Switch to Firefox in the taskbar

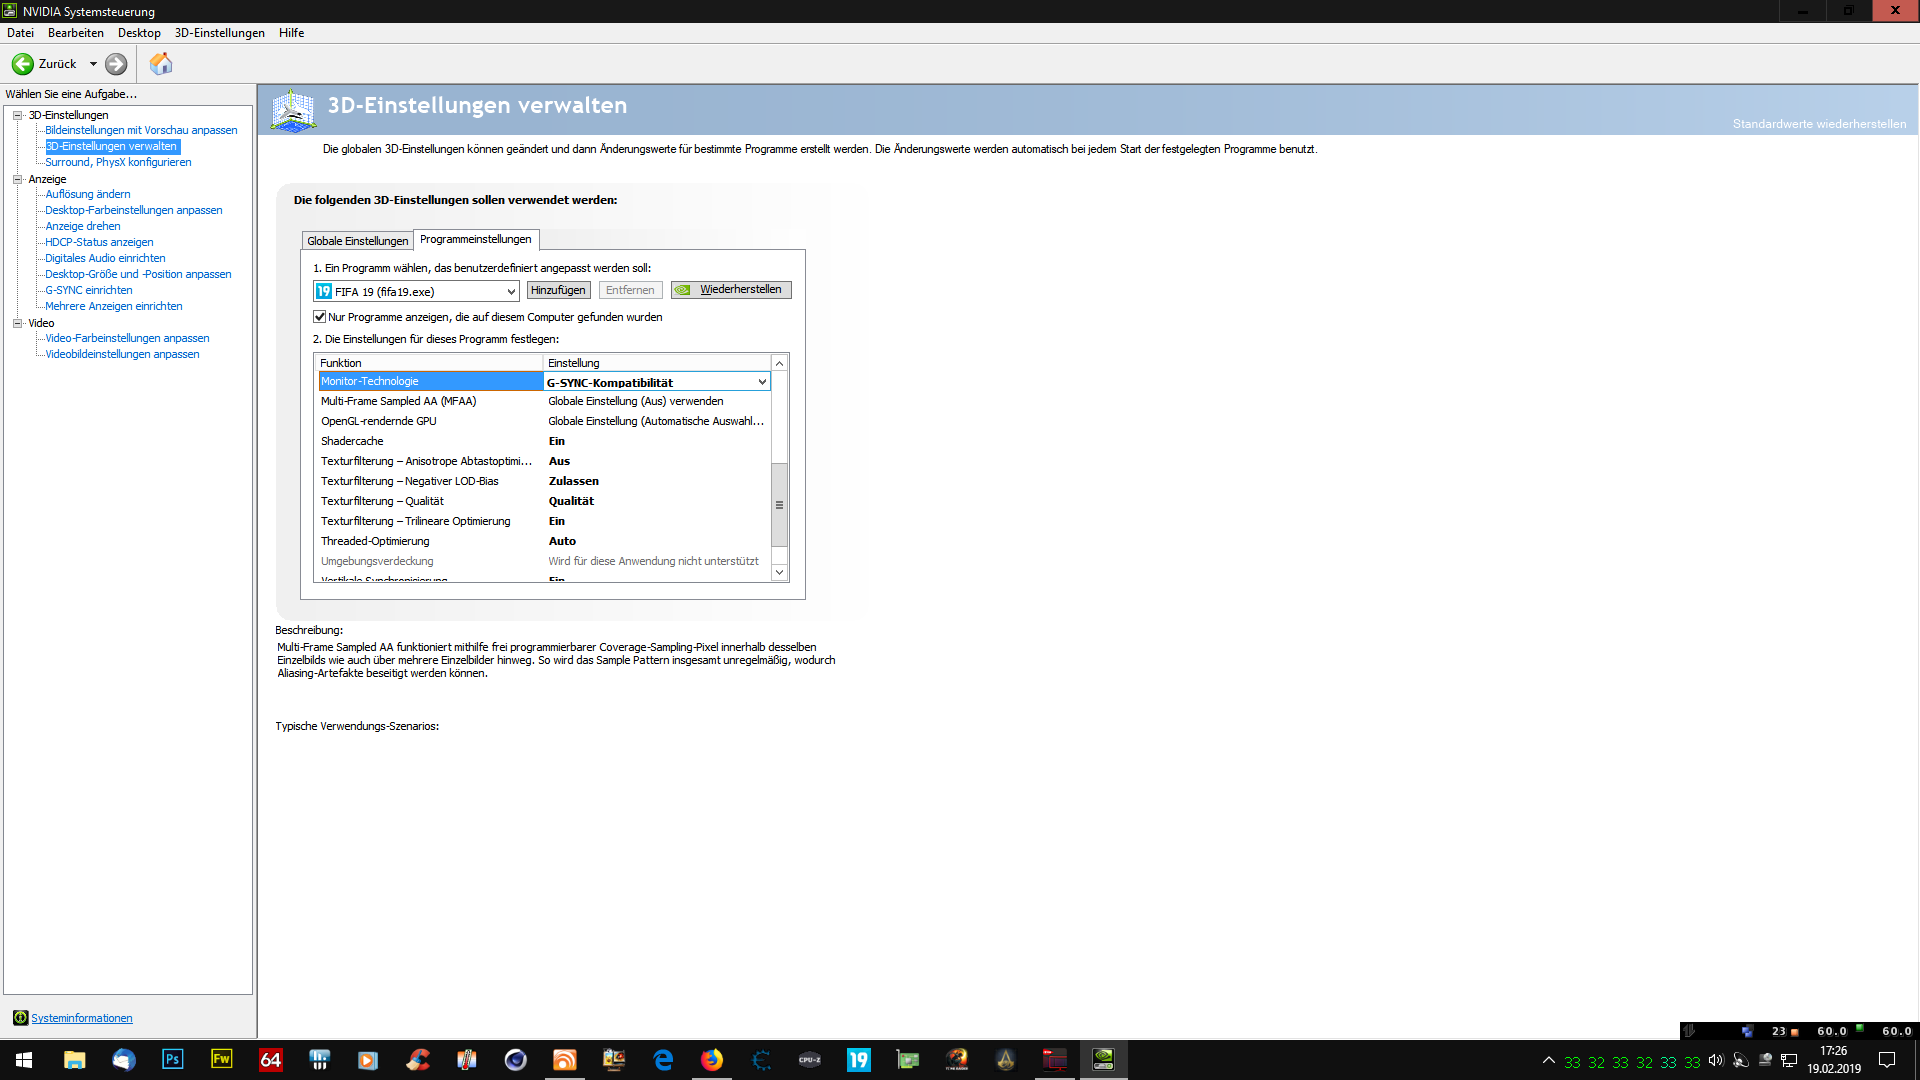pos(711,1060)
